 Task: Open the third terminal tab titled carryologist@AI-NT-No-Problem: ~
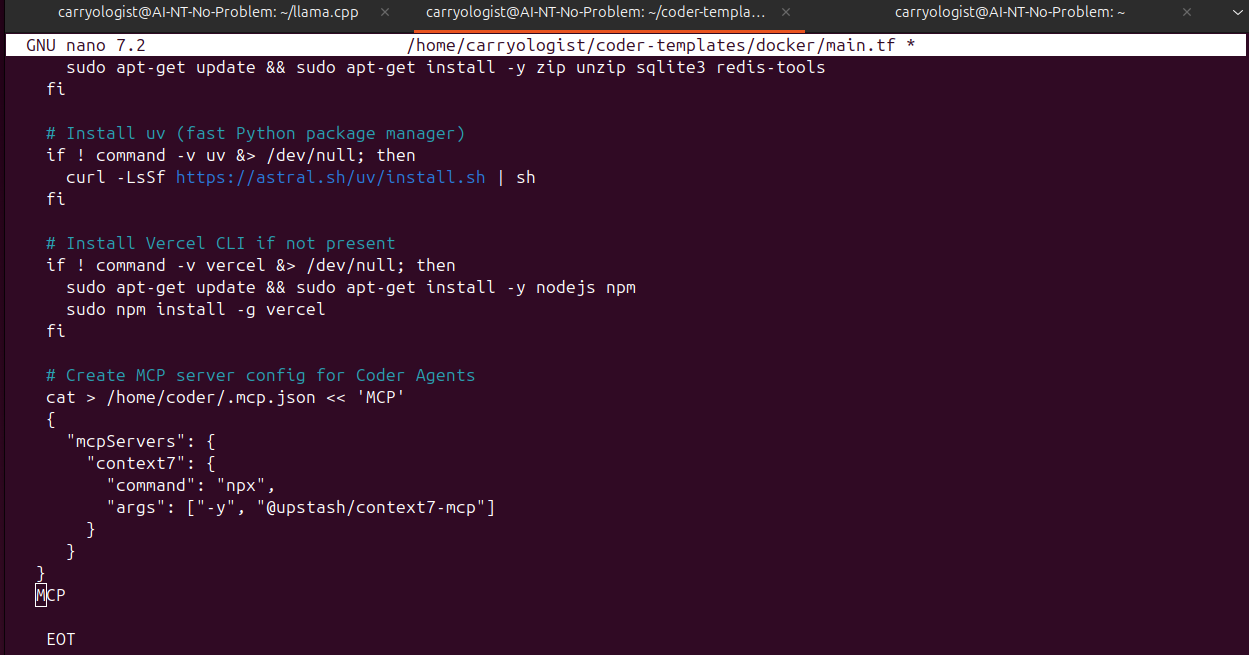tap(1010, 13)
